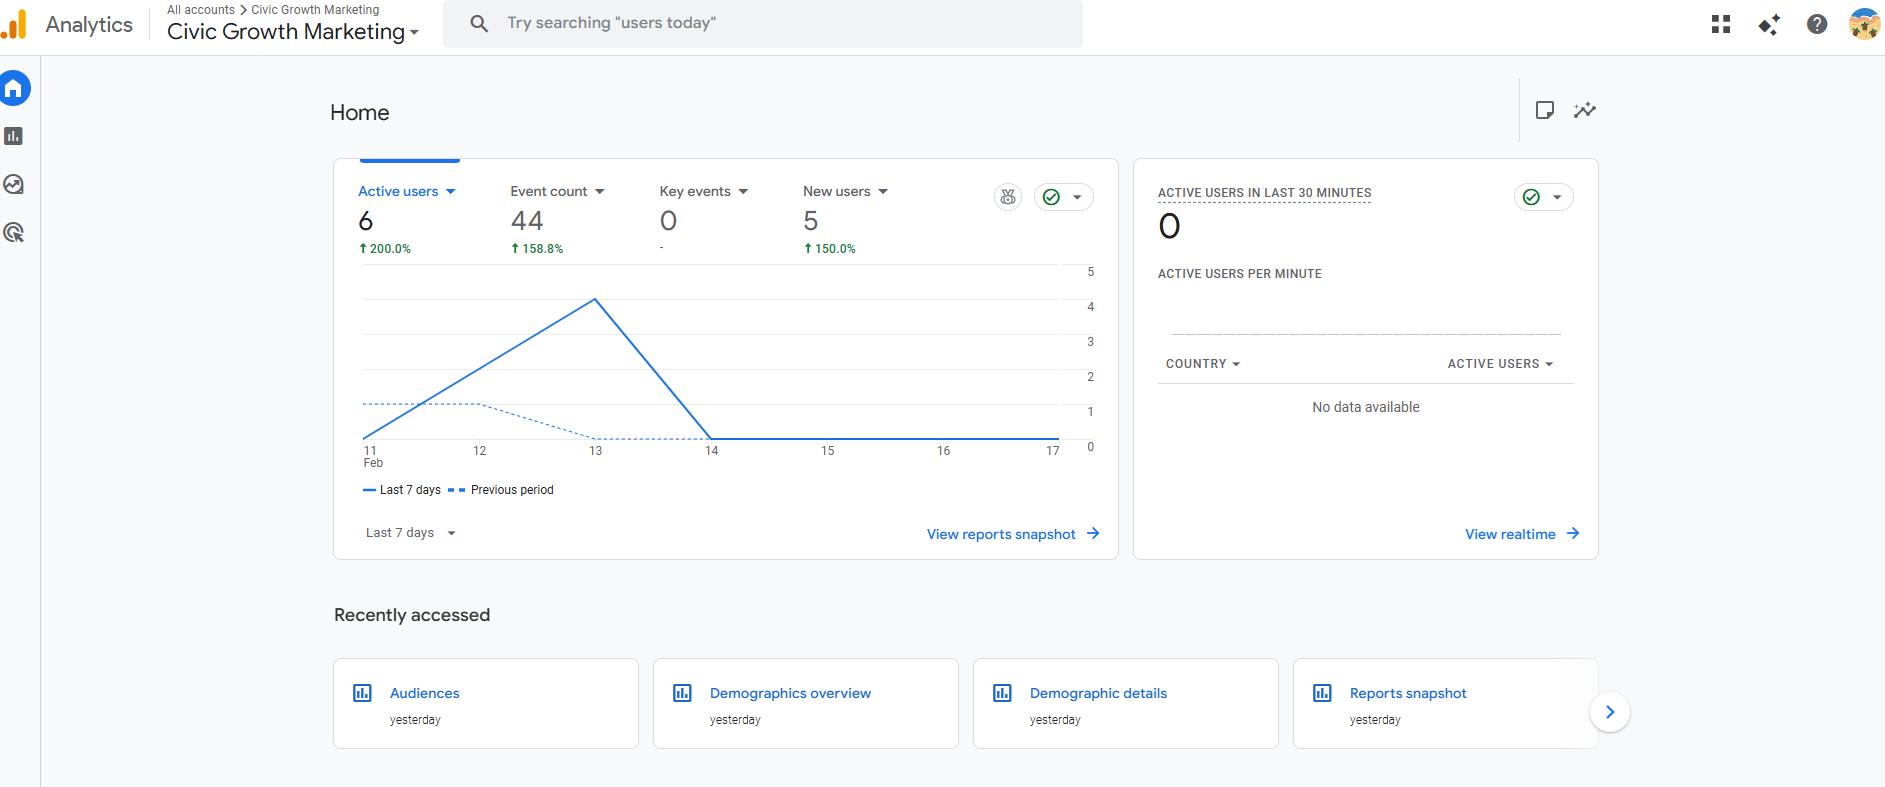
Task: Open the Country dimension dropdown
Action: (x=1203, y=364)
